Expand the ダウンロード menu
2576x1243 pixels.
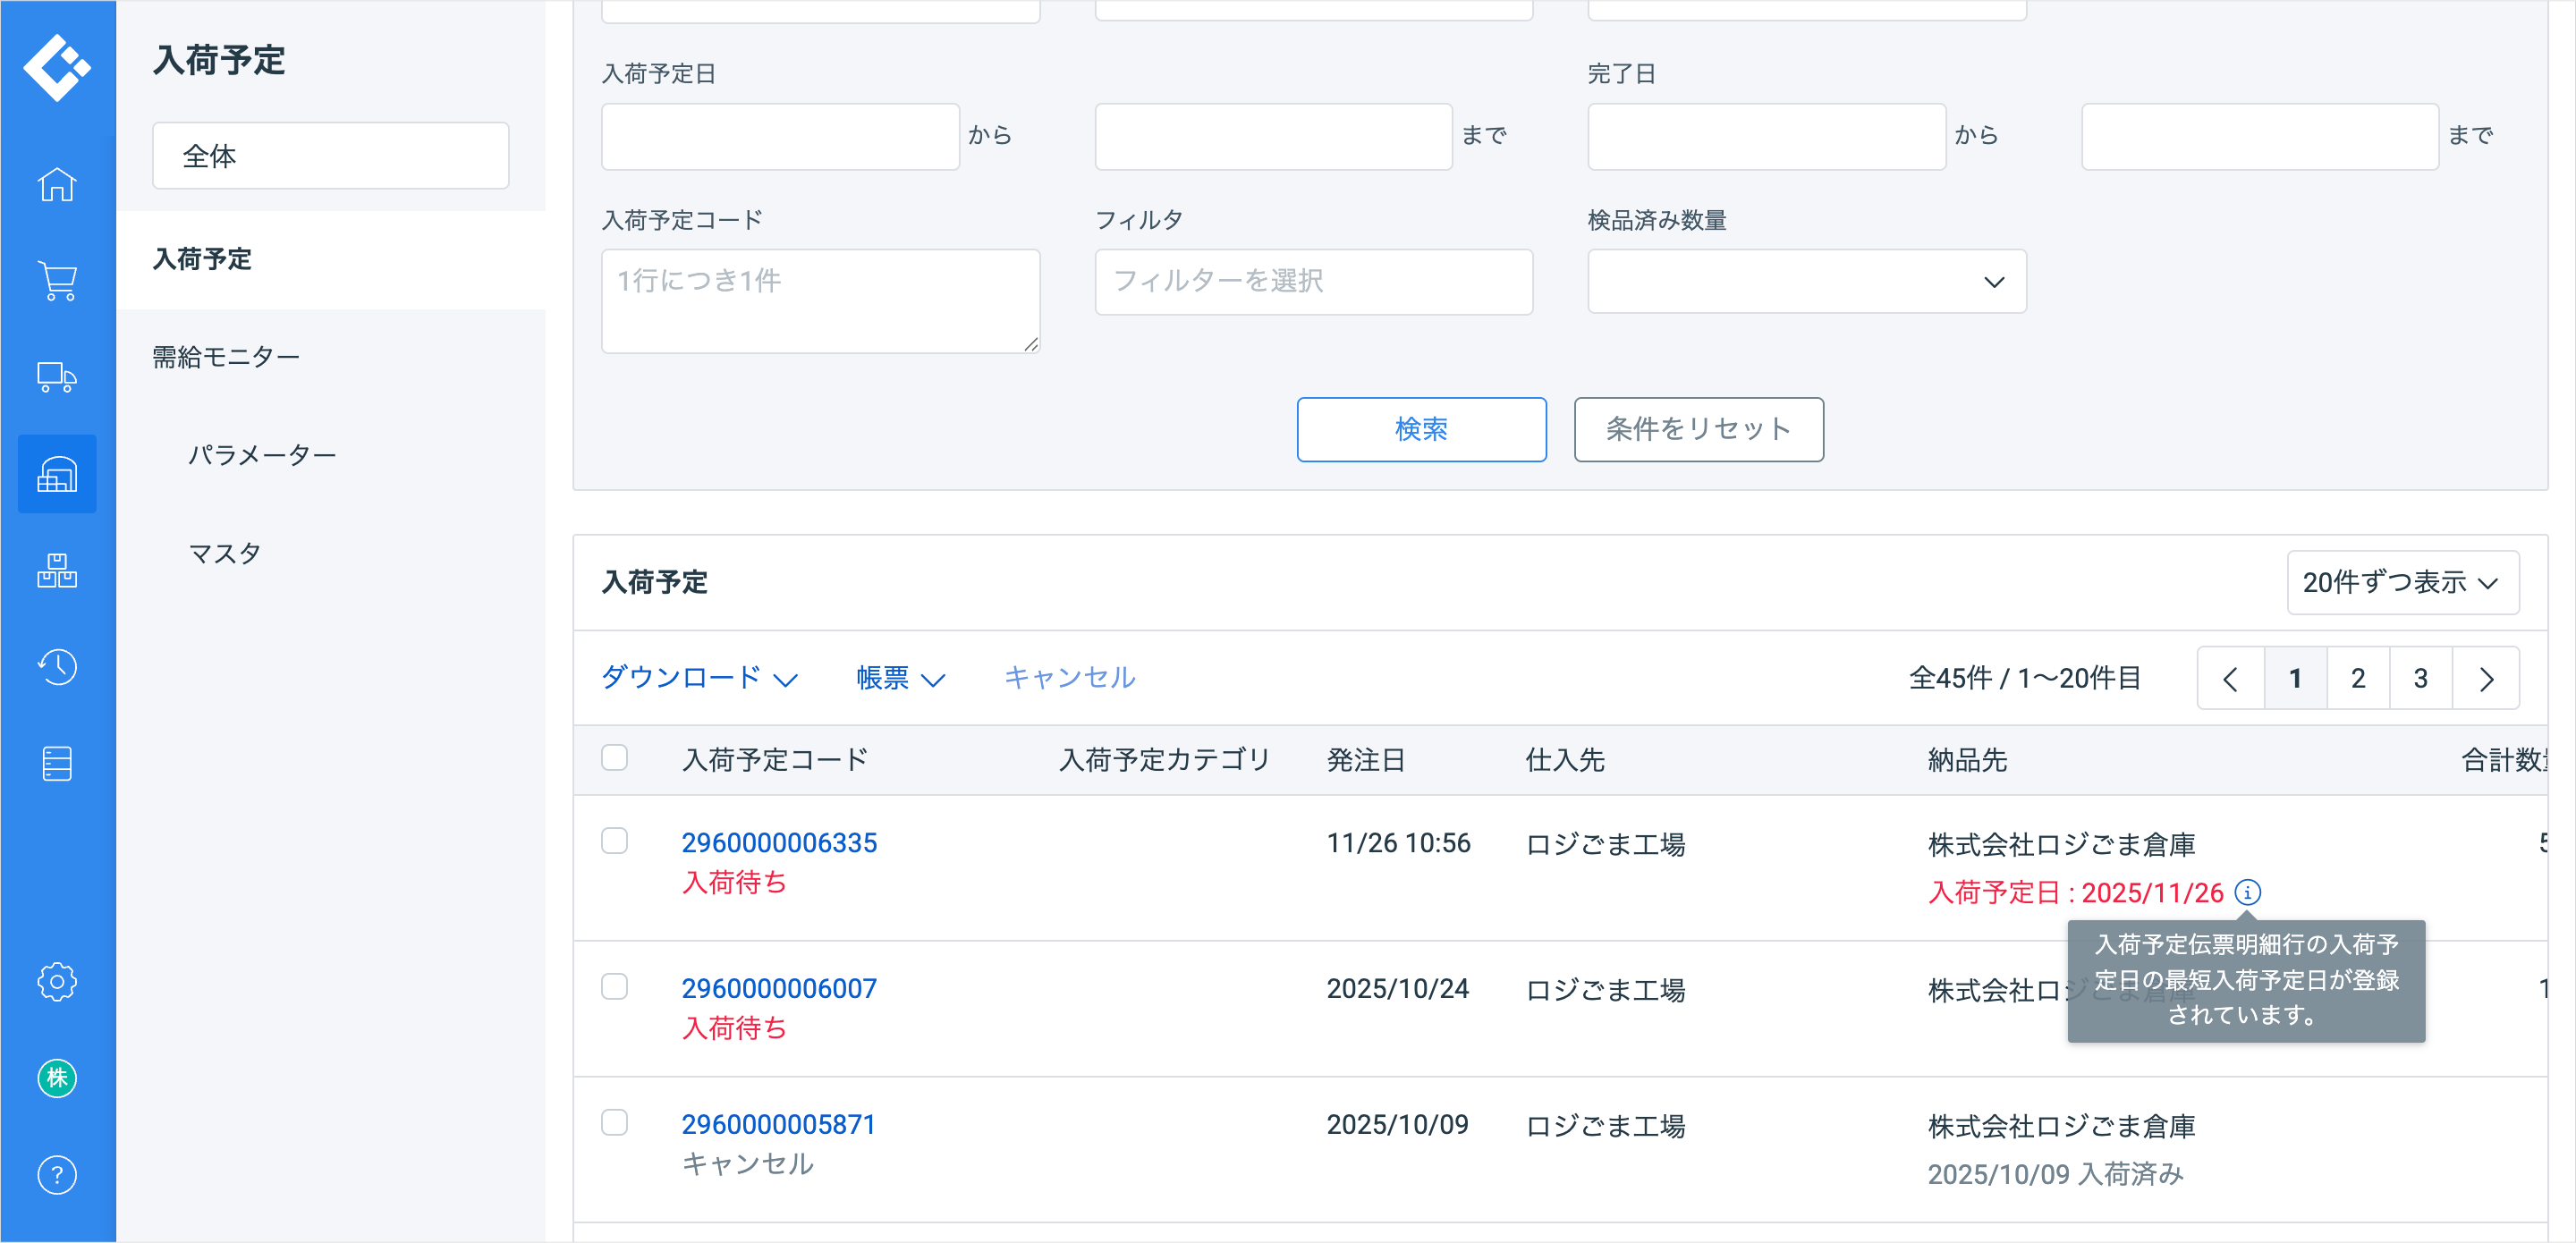[698, 678]
